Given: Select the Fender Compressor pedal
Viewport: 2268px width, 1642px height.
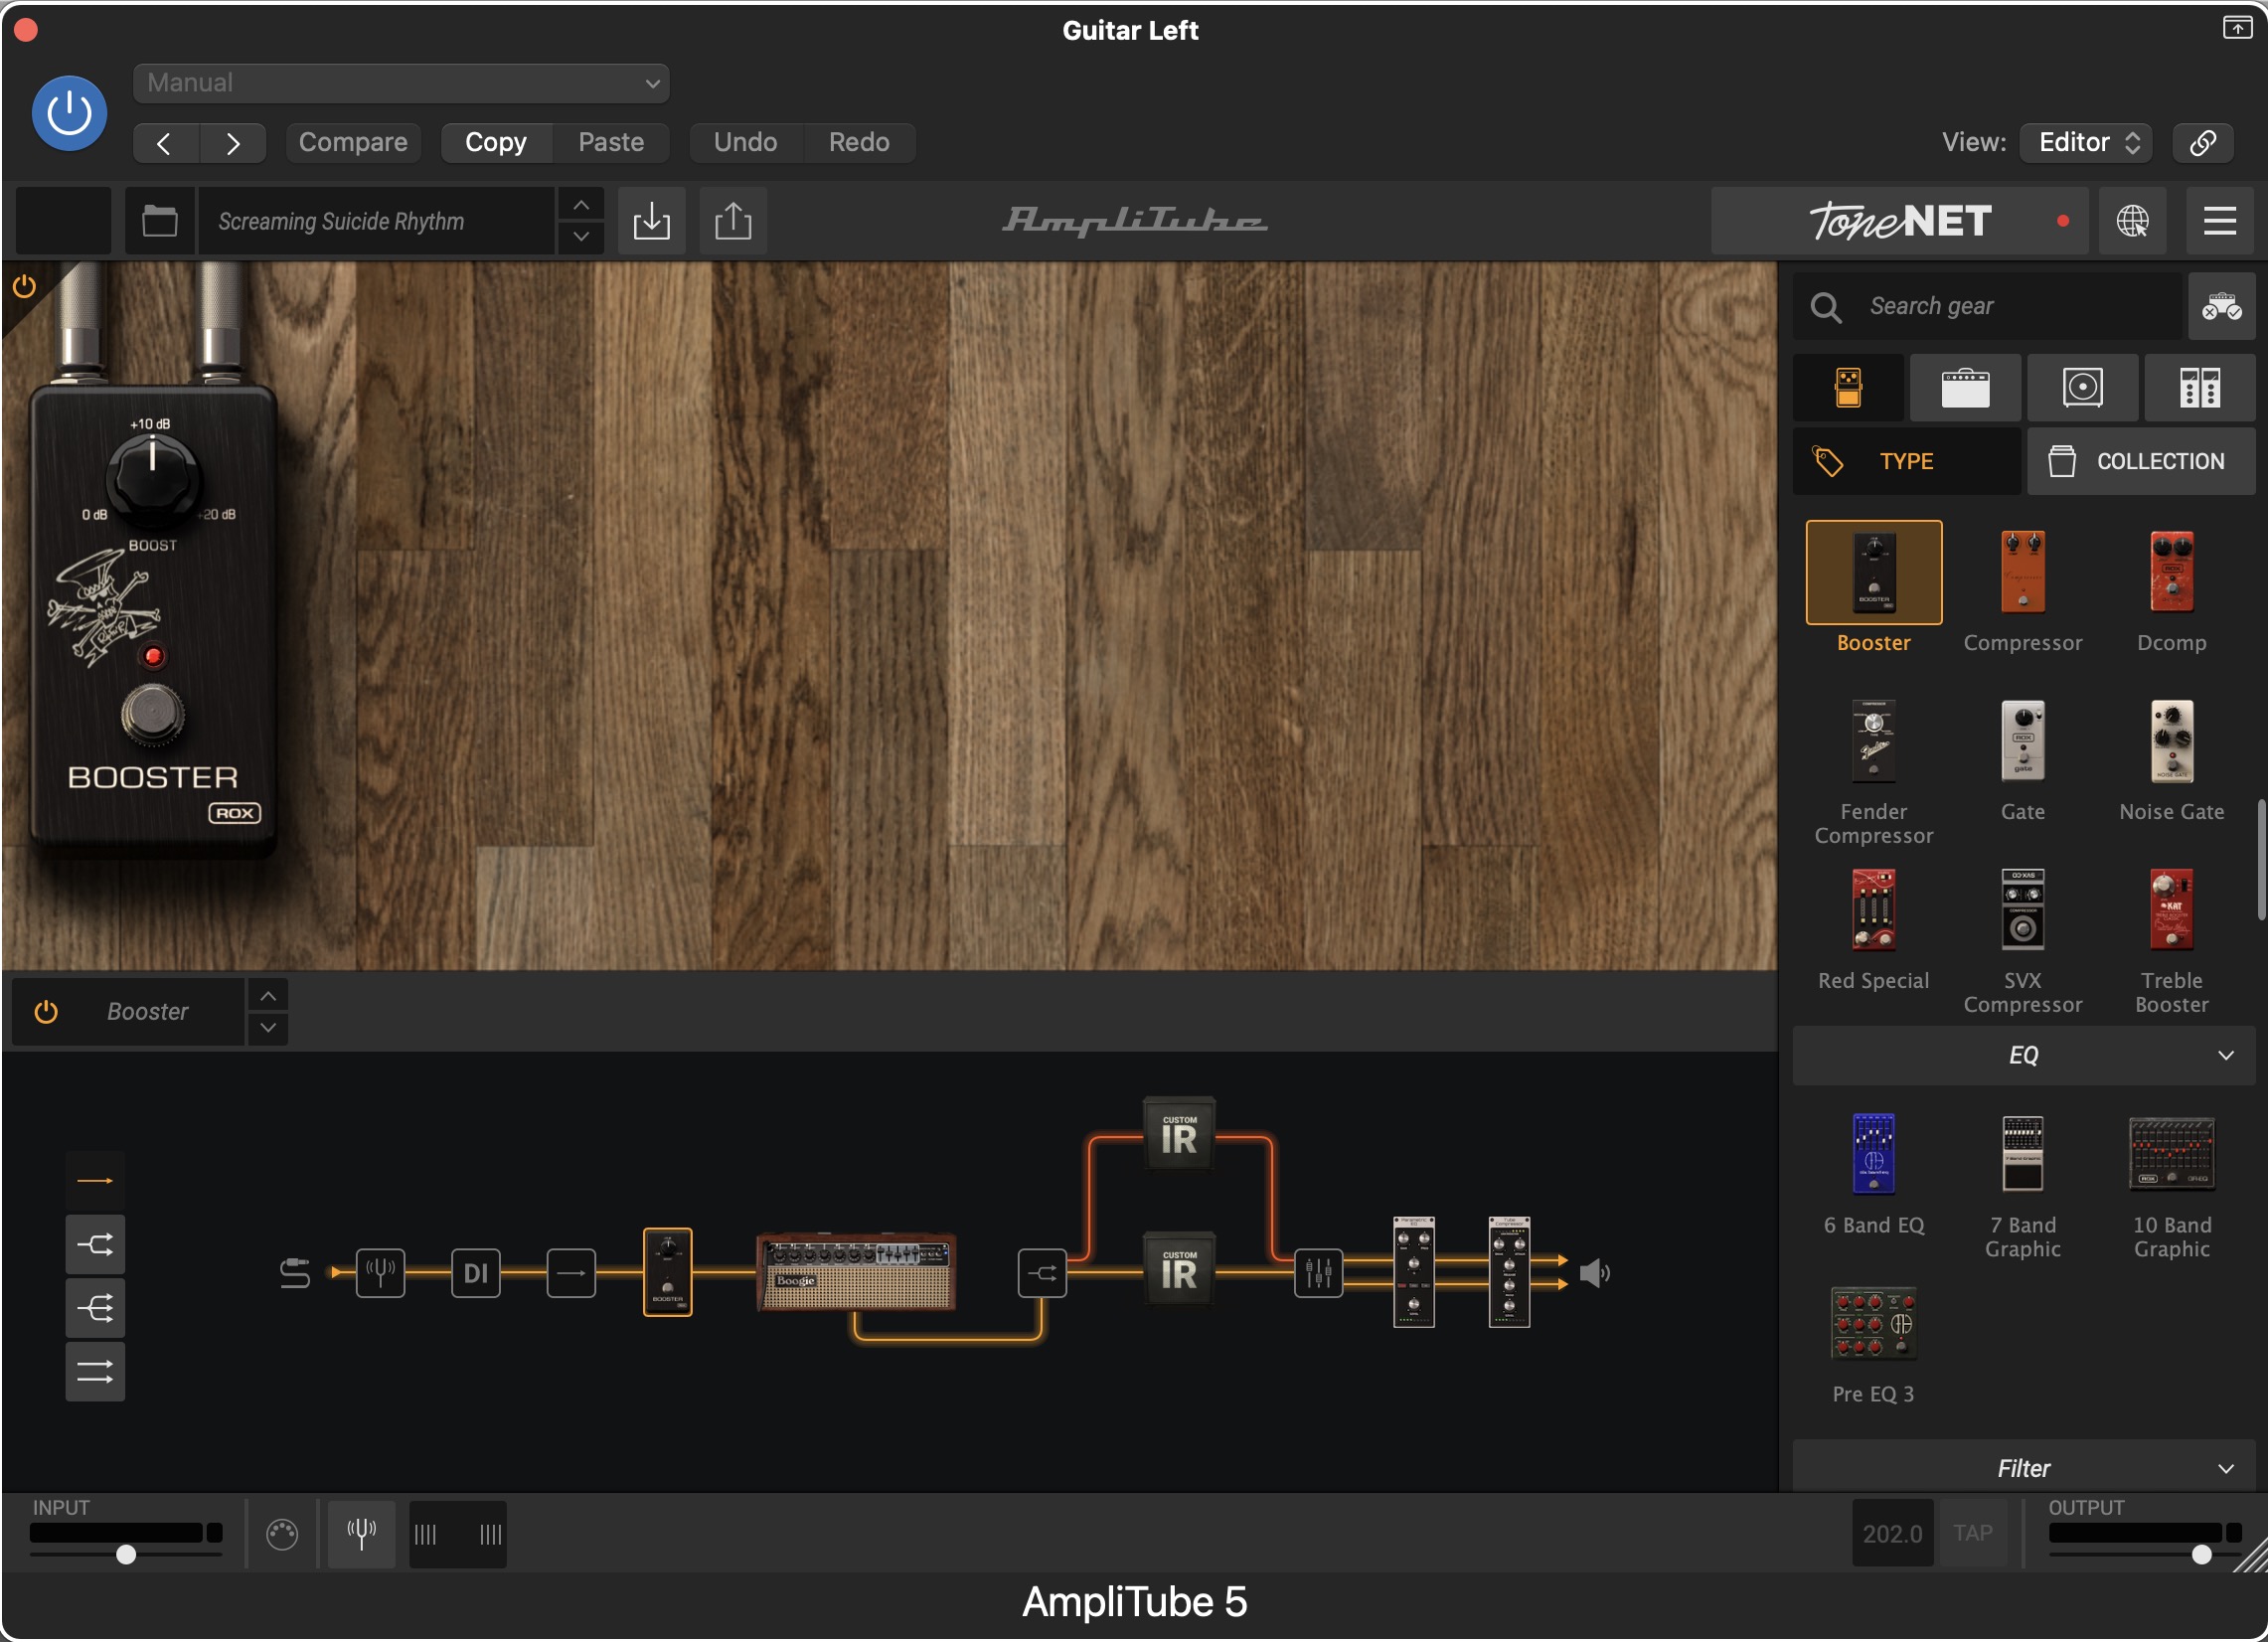Looking at the screenshot, I should click(1873, 742).
